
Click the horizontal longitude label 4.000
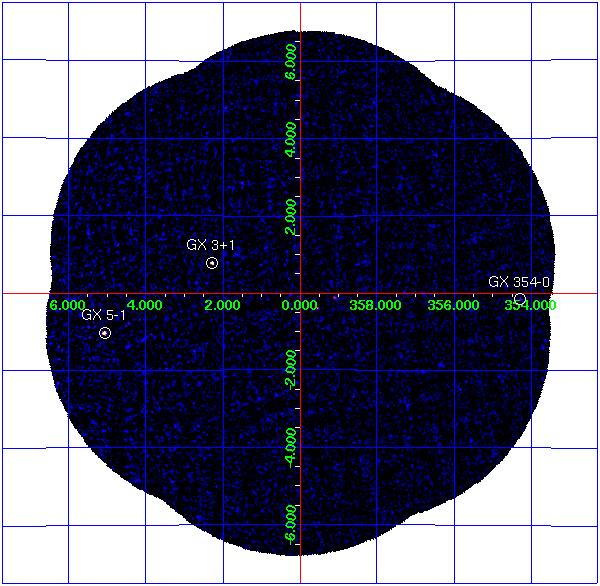(144, 305)
